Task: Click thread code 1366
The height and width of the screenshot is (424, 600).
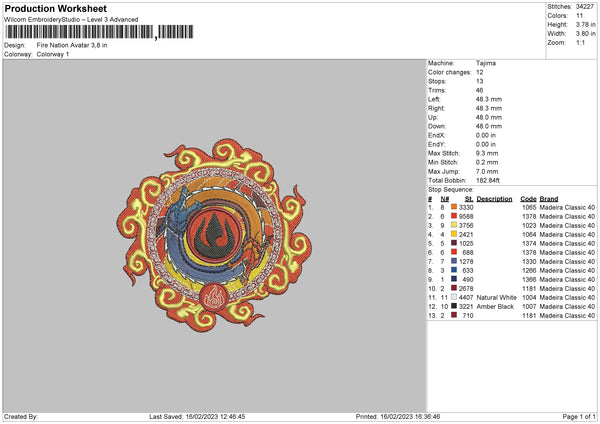Action: 529,279
